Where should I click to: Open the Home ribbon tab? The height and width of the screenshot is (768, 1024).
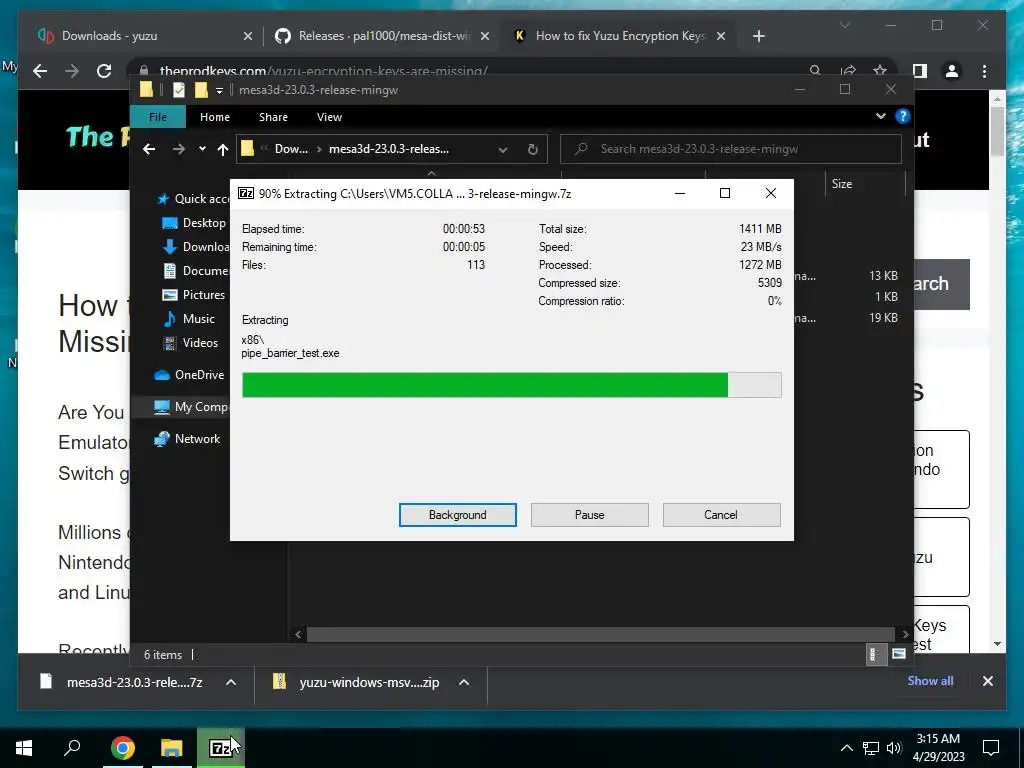(215, 117)
